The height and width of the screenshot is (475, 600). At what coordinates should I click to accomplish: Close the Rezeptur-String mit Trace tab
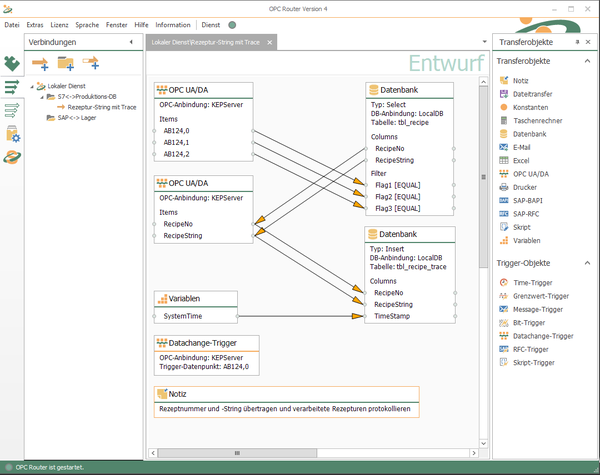point(270,42)
